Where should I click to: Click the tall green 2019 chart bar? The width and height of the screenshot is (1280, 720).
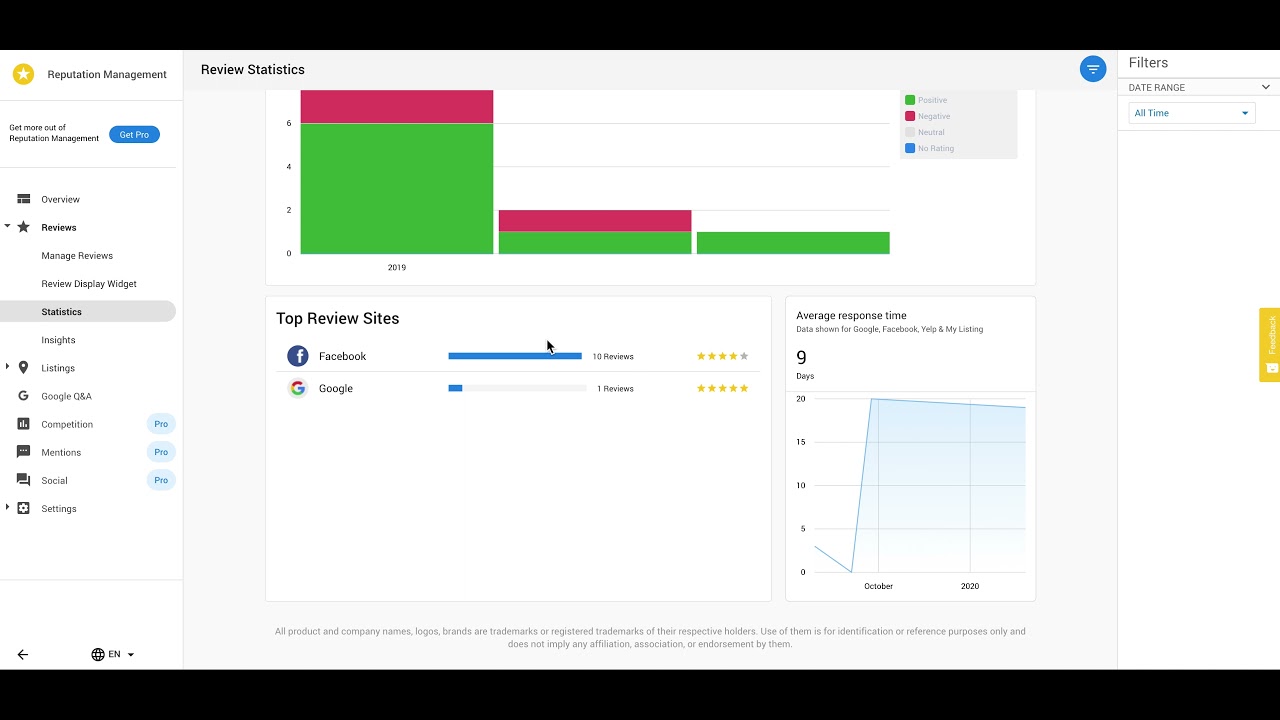click(397, 188)
